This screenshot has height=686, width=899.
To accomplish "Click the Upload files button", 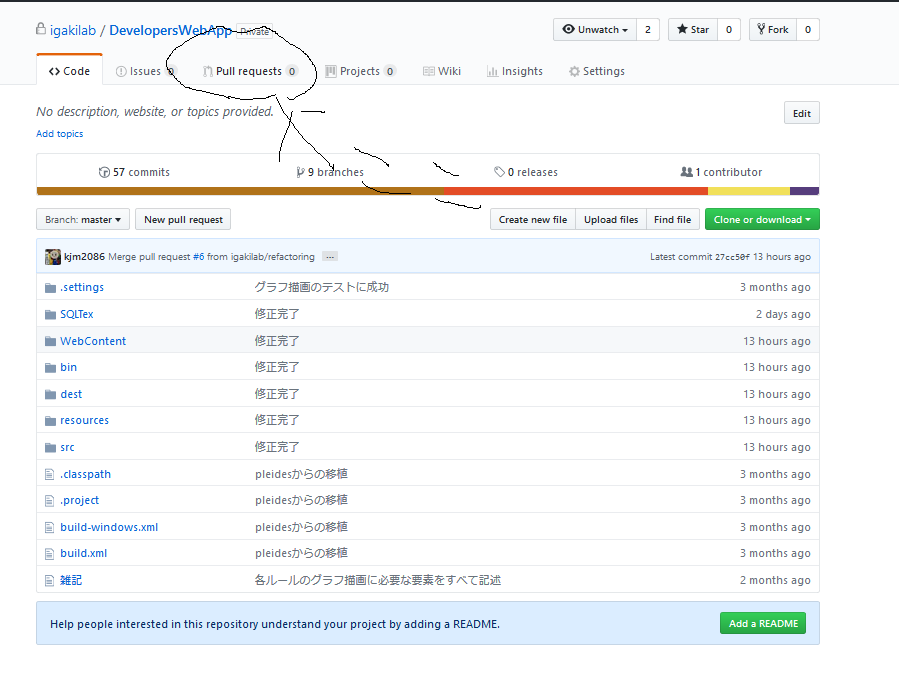I will (x=611, y=220).
